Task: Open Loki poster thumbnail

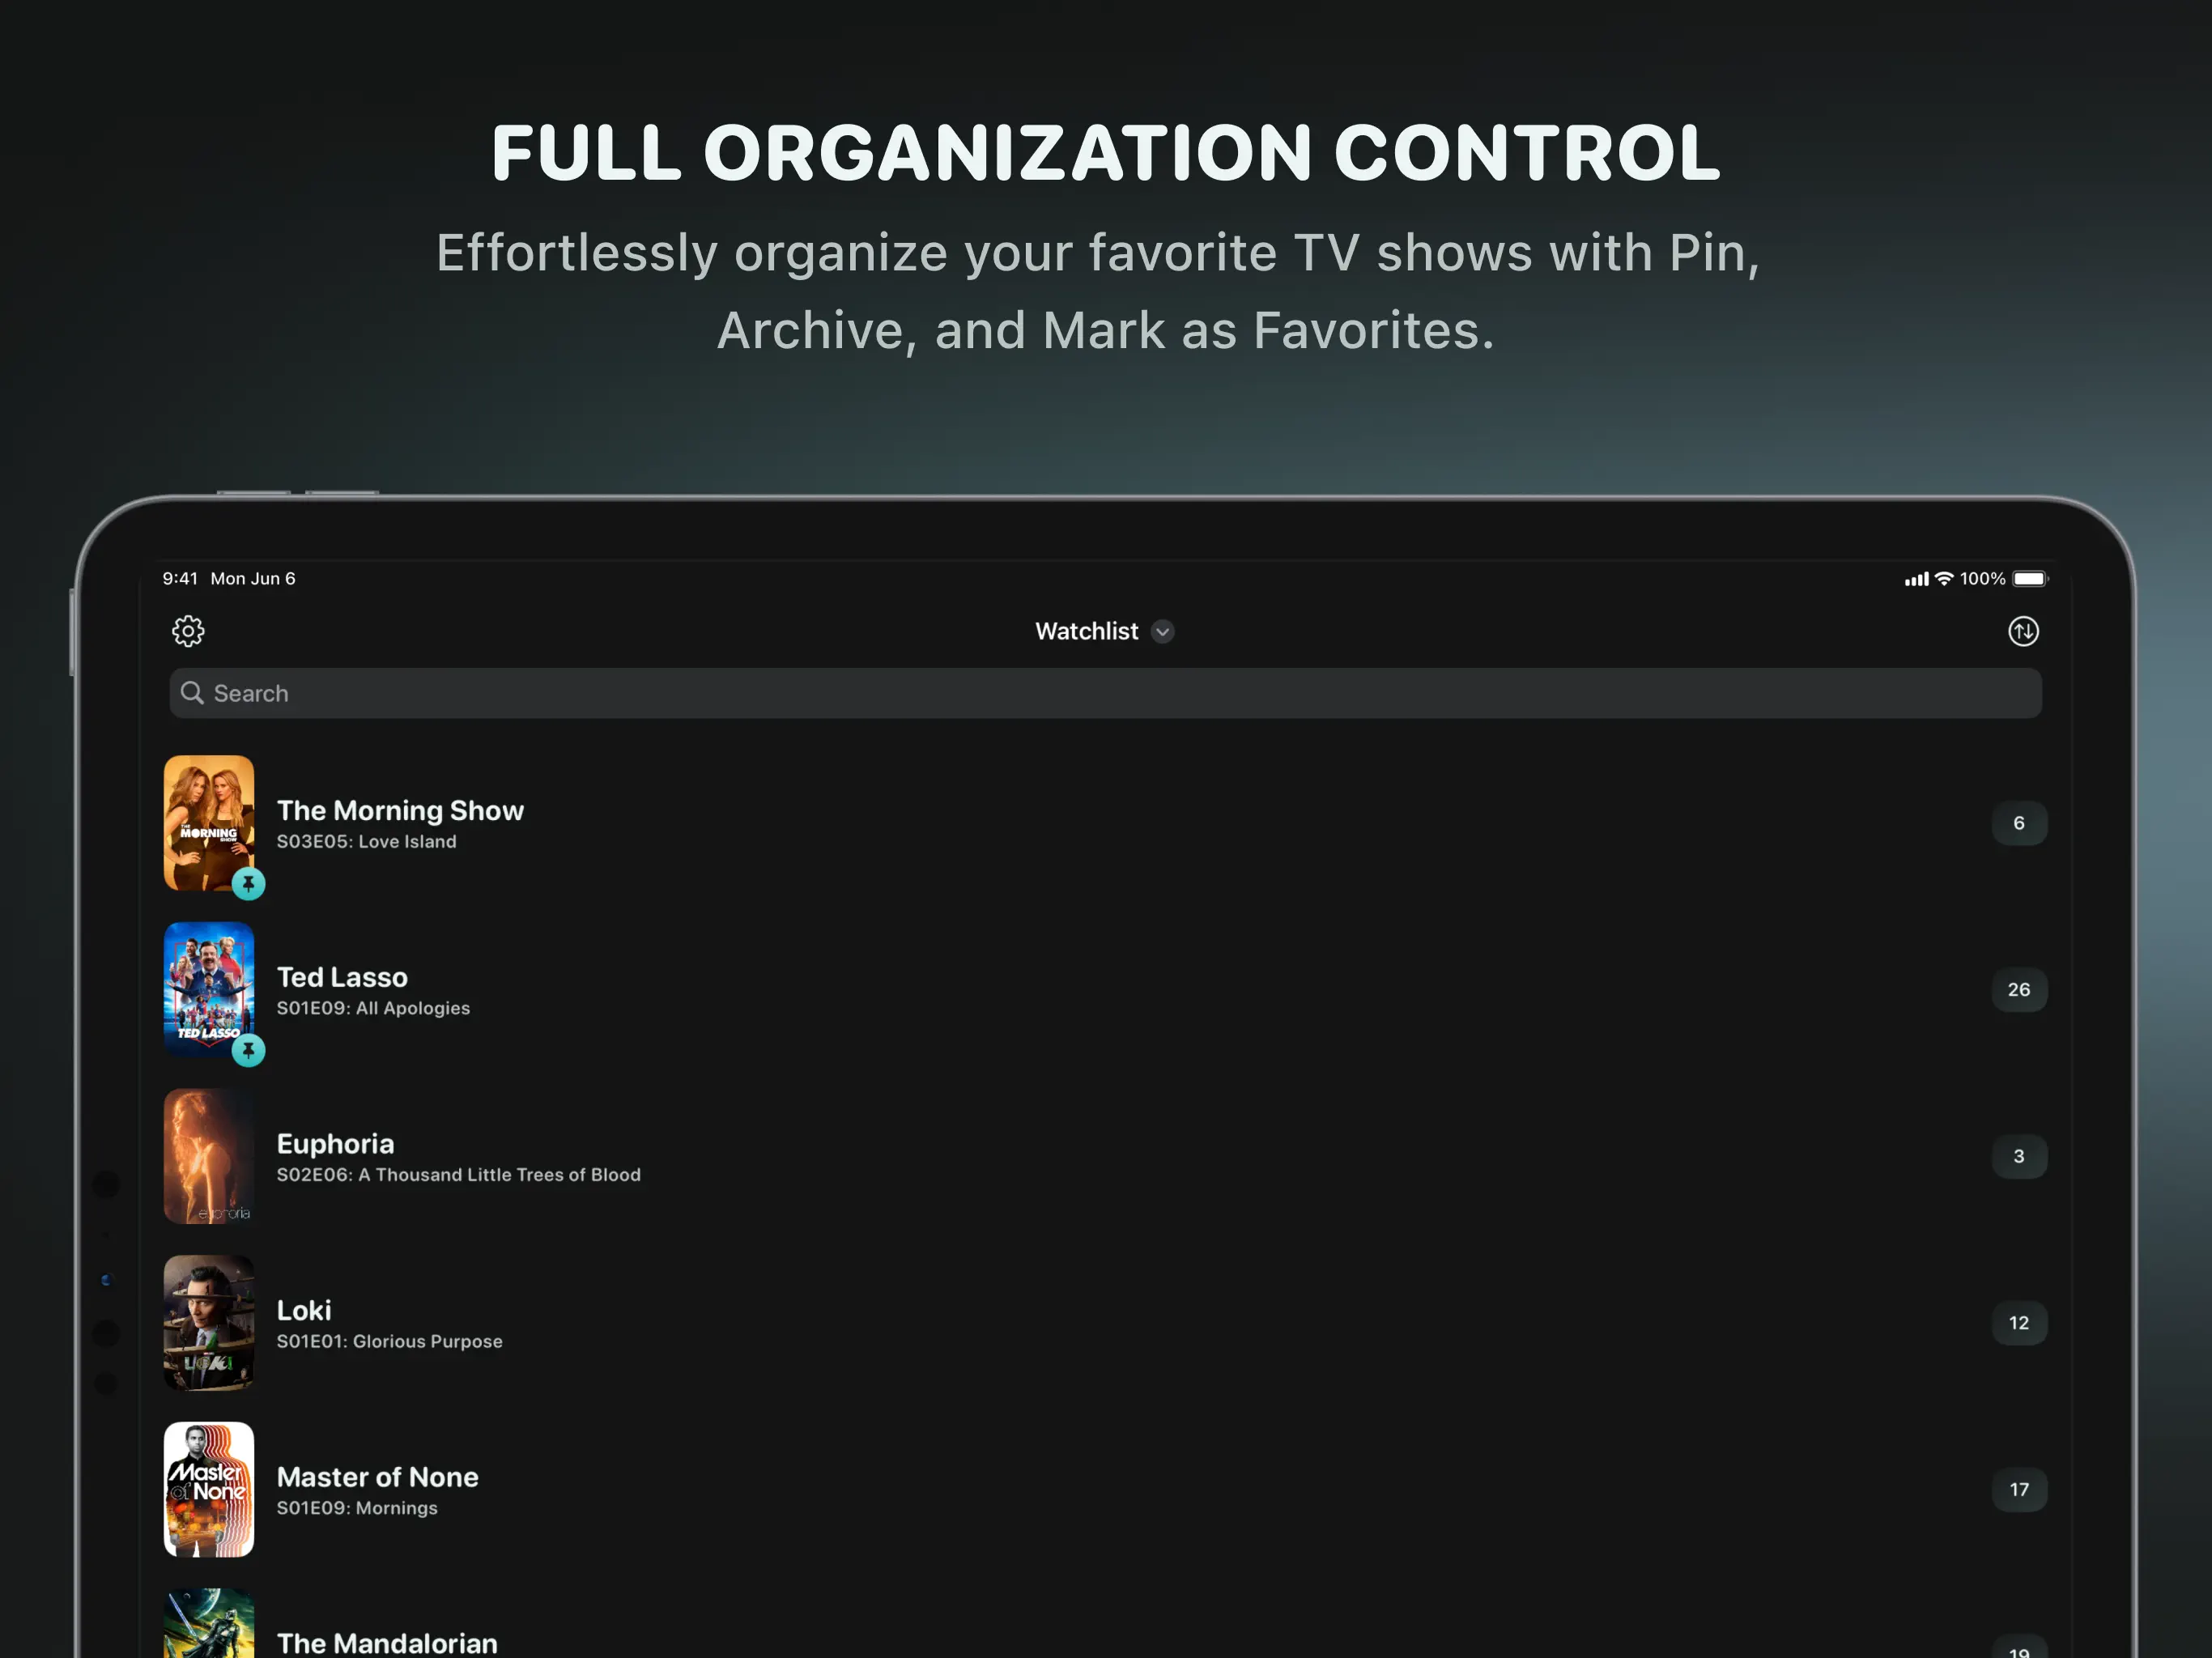Action: pos(208,1322)
